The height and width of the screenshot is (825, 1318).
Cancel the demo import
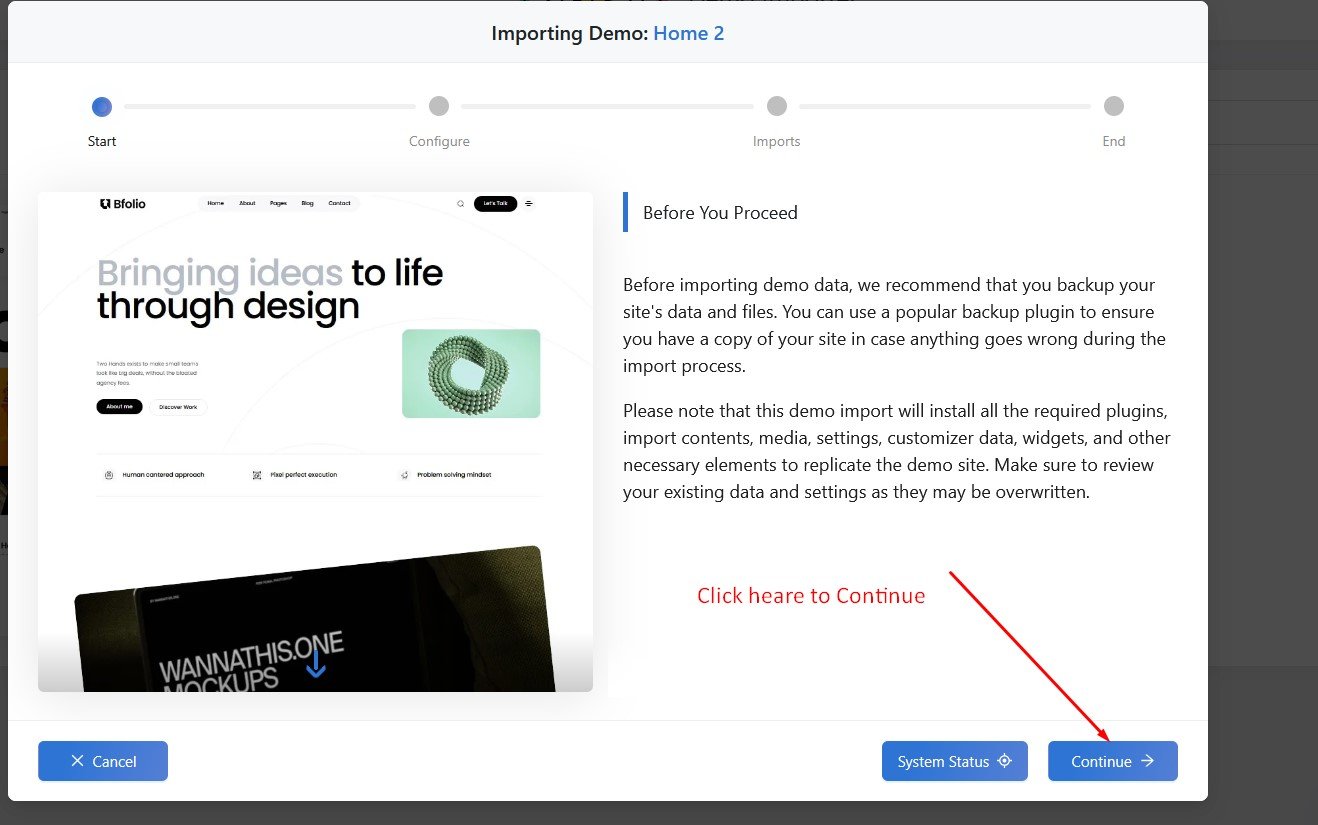point(103,761)
